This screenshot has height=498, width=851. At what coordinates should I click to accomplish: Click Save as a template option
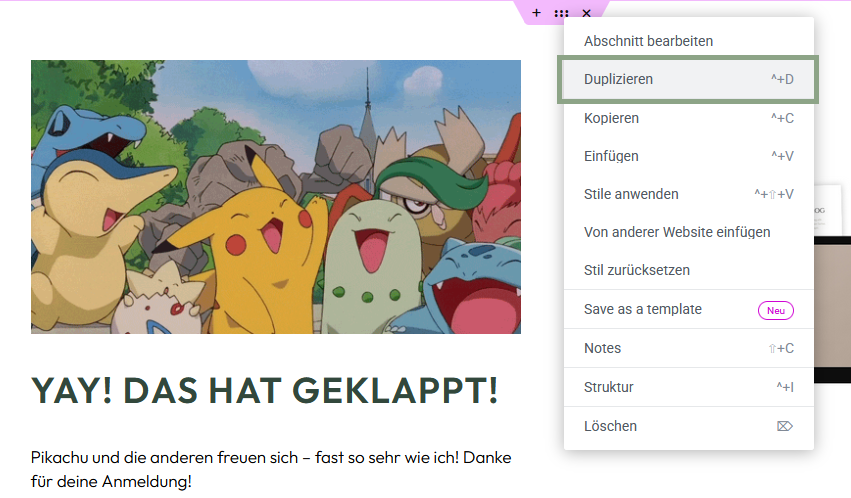click(x=689, y=309)
